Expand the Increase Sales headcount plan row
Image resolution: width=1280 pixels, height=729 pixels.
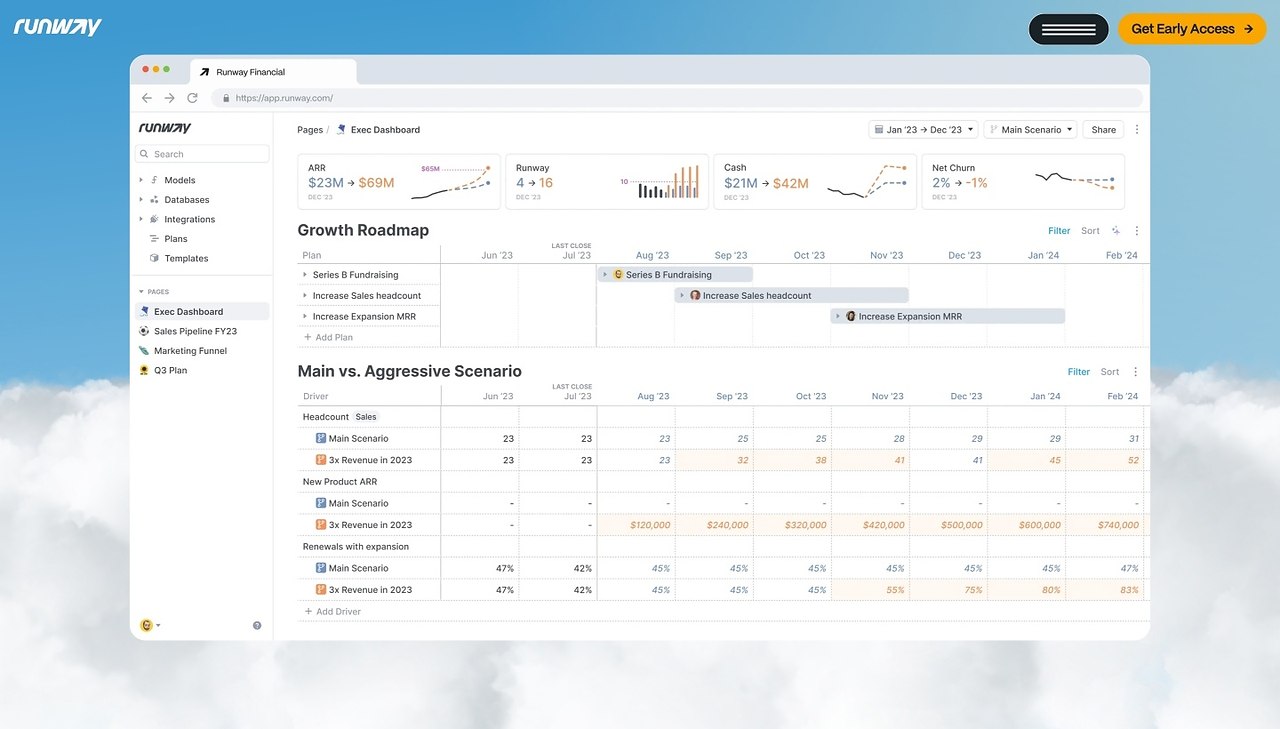[305, 296]
